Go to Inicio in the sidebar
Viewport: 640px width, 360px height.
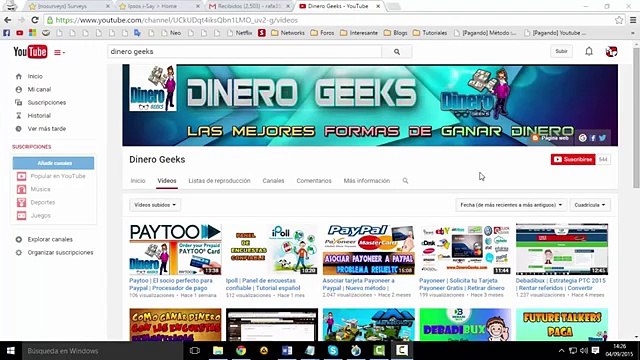point(35,76)
